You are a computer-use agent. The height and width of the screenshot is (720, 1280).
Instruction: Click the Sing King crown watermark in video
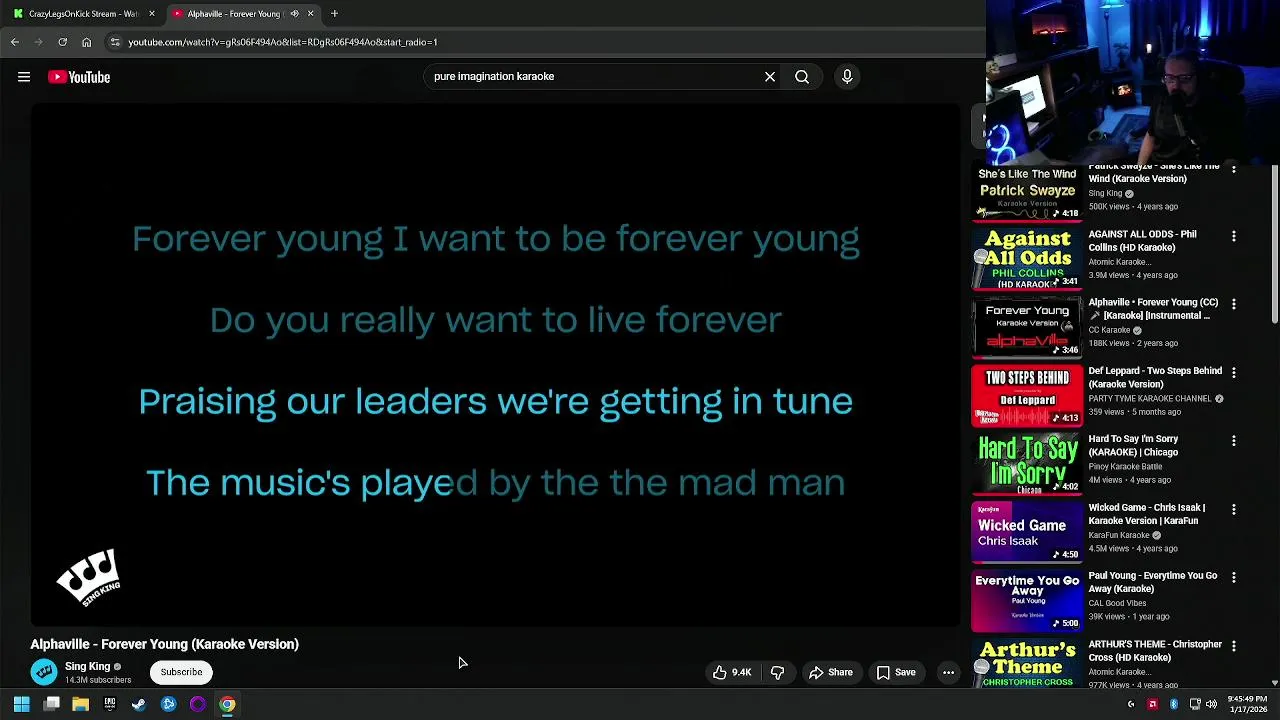pos(88,577)
